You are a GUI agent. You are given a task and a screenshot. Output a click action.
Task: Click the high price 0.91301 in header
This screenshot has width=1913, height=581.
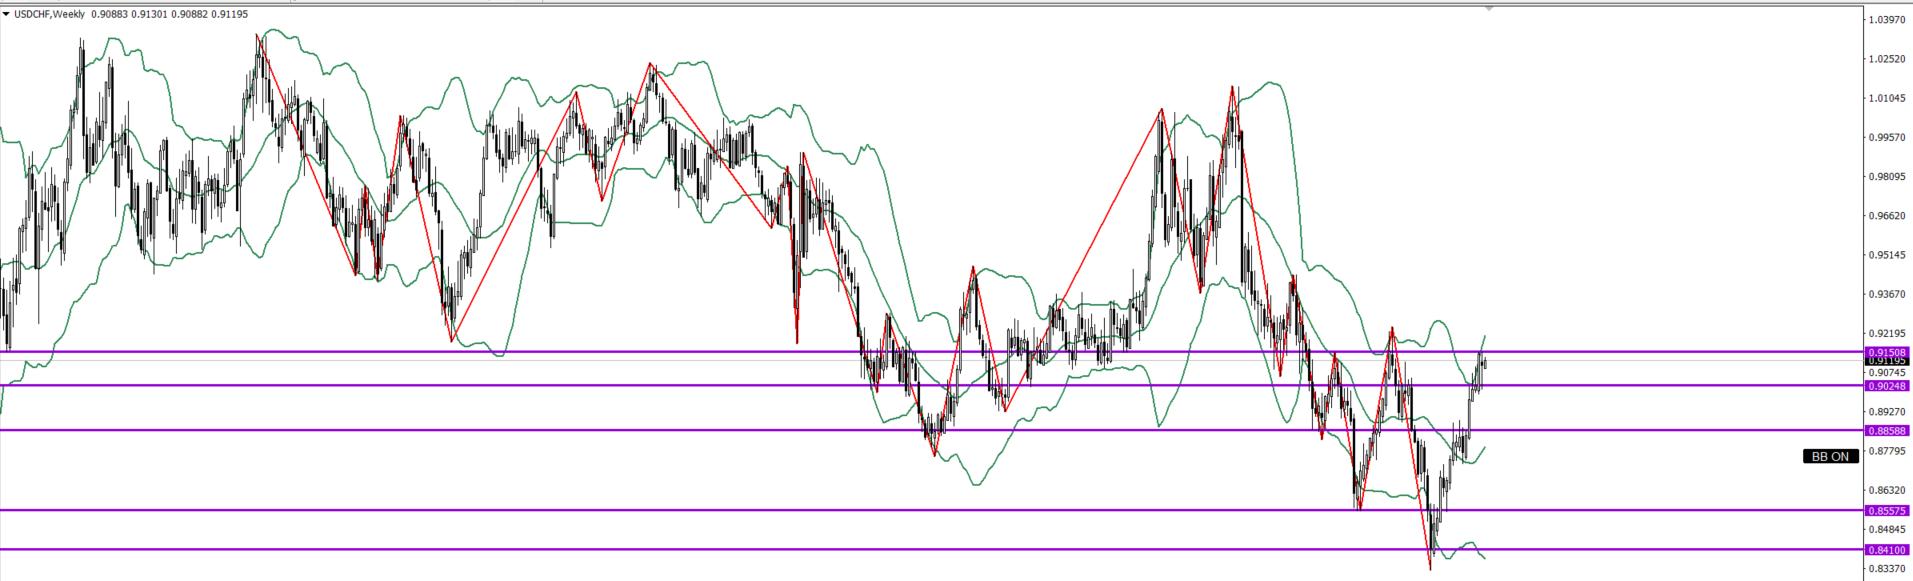(148, 14)
